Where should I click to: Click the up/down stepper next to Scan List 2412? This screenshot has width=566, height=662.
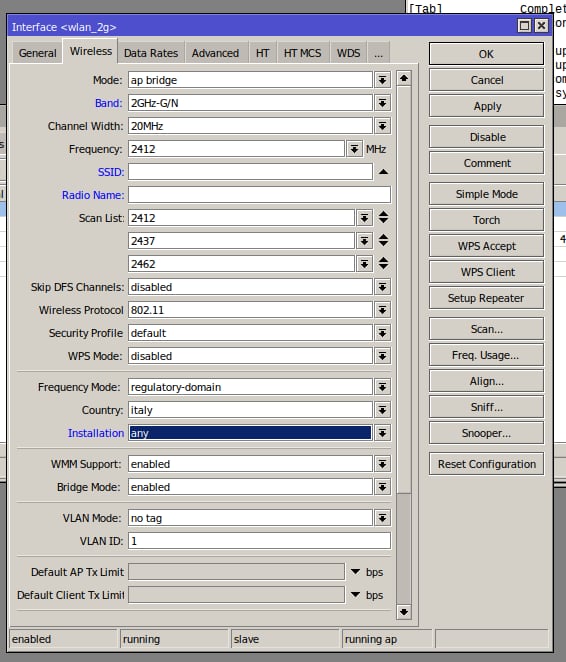383,217
